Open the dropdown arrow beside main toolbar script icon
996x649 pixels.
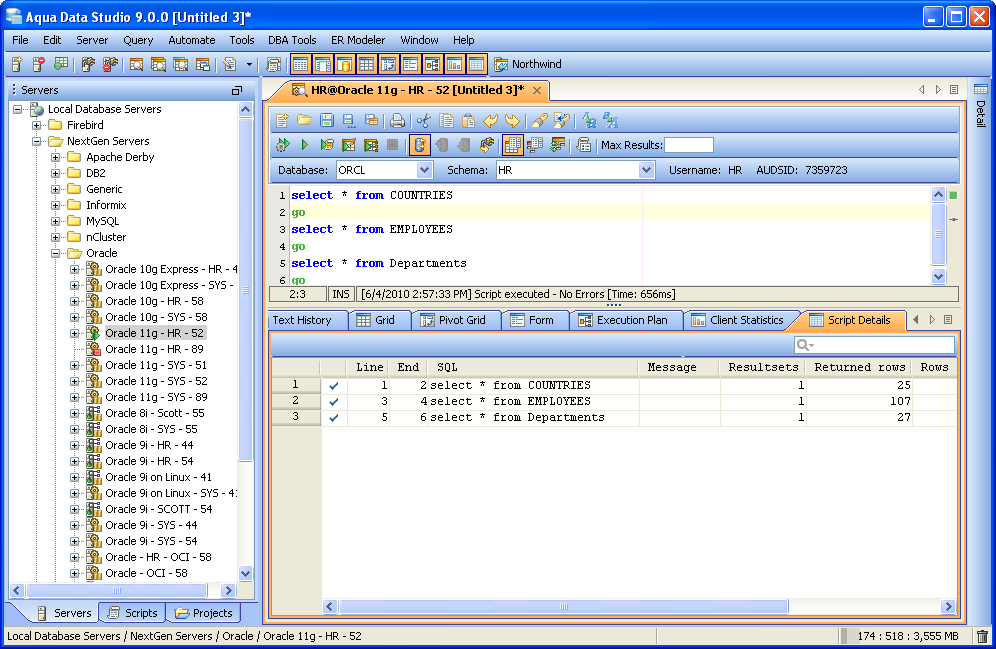pos(249,64)
